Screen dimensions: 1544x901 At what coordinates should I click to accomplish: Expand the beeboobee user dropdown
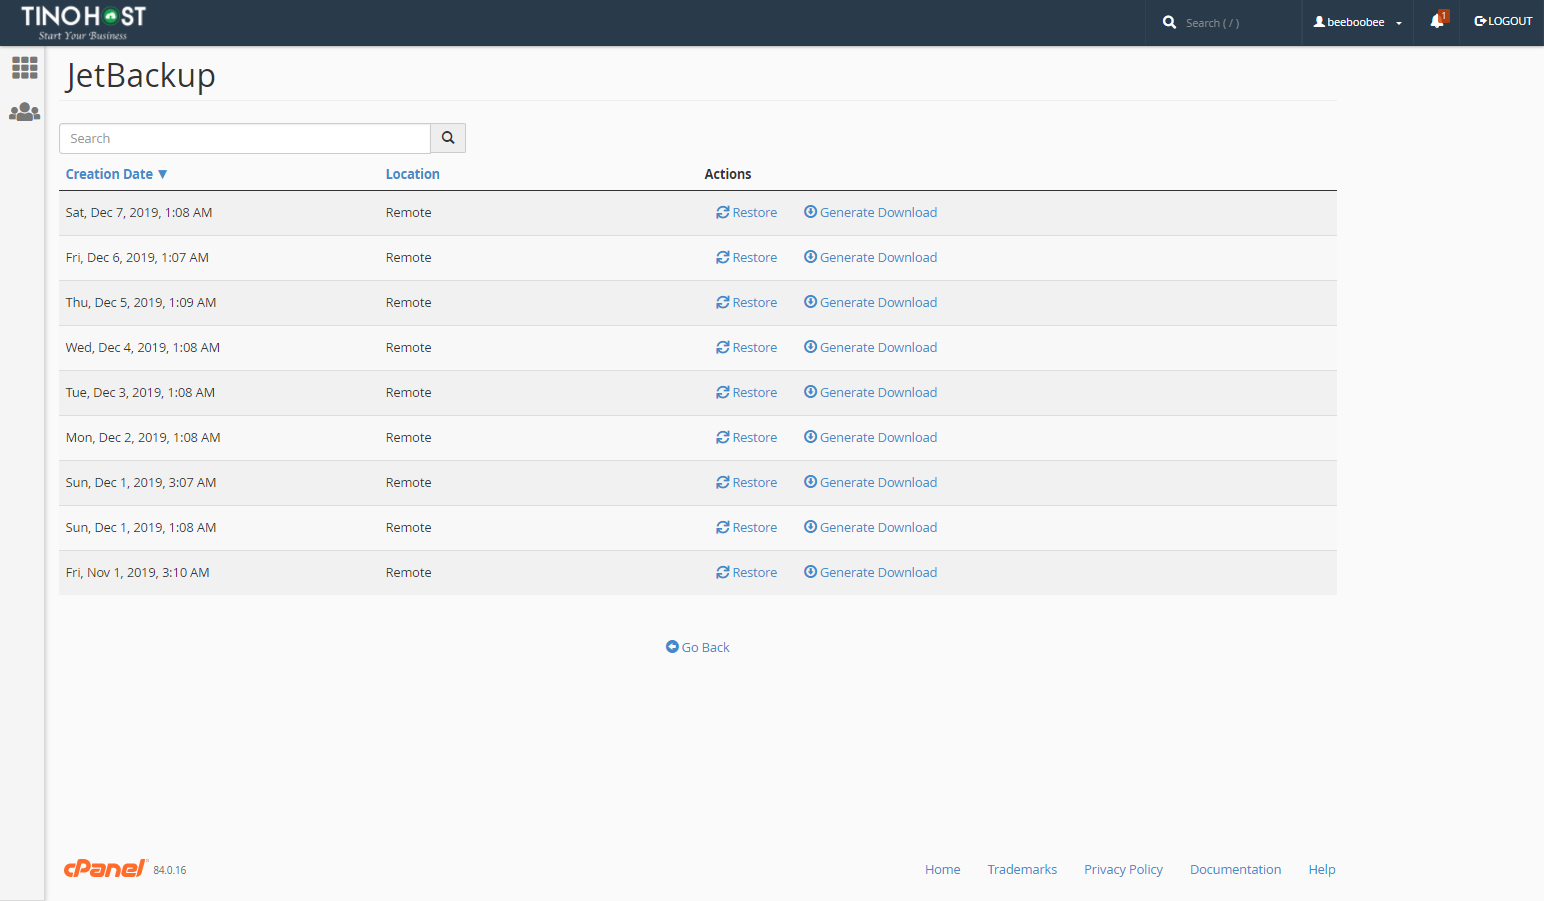[x=1358, y=22]
